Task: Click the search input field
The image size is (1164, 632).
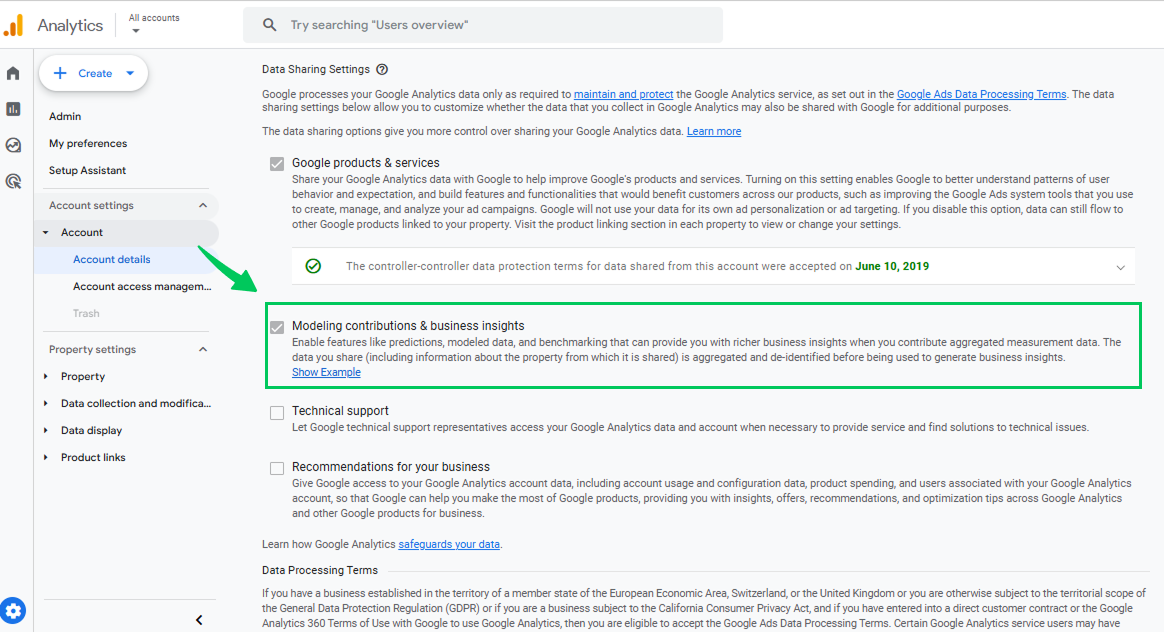Action: pos(483,25)
